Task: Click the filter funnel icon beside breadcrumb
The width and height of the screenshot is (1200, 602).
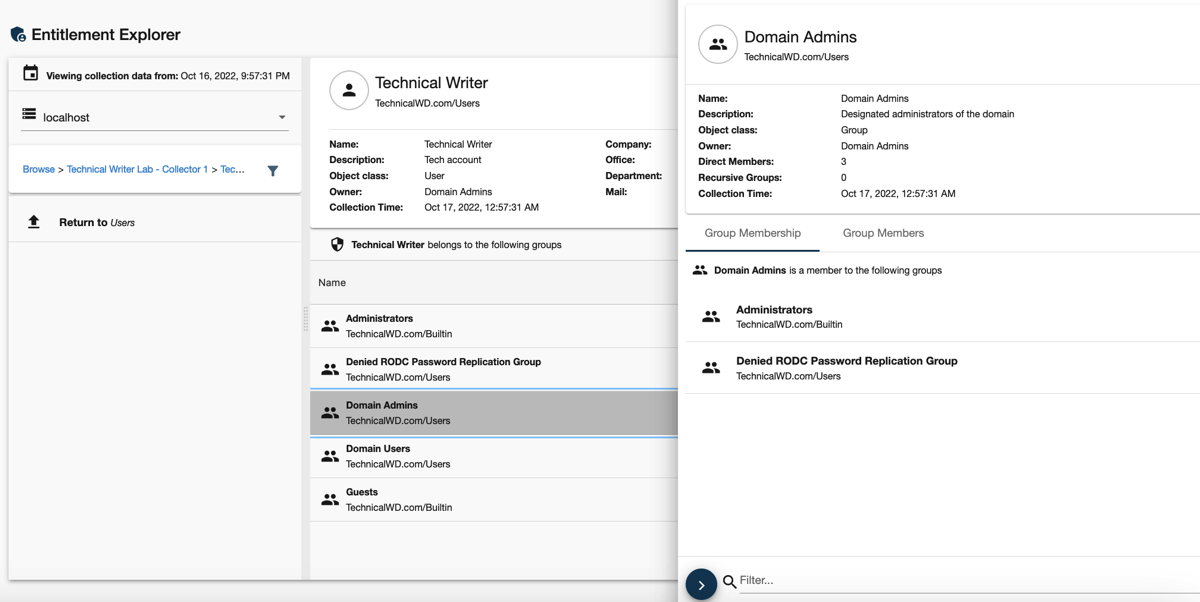Action: coord(273,171)
